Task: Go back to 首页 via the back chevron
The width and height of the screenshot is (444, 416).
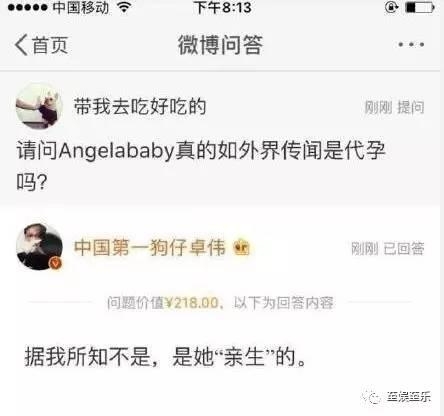Action: click(x=21, y=45)
